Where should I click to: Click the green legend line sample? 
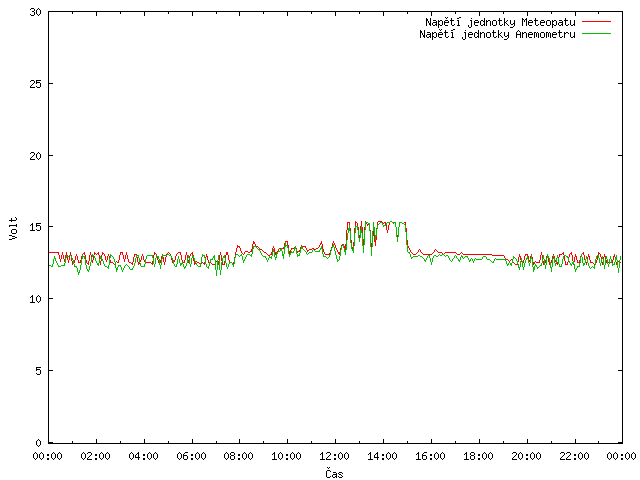[x=596, y=34]
